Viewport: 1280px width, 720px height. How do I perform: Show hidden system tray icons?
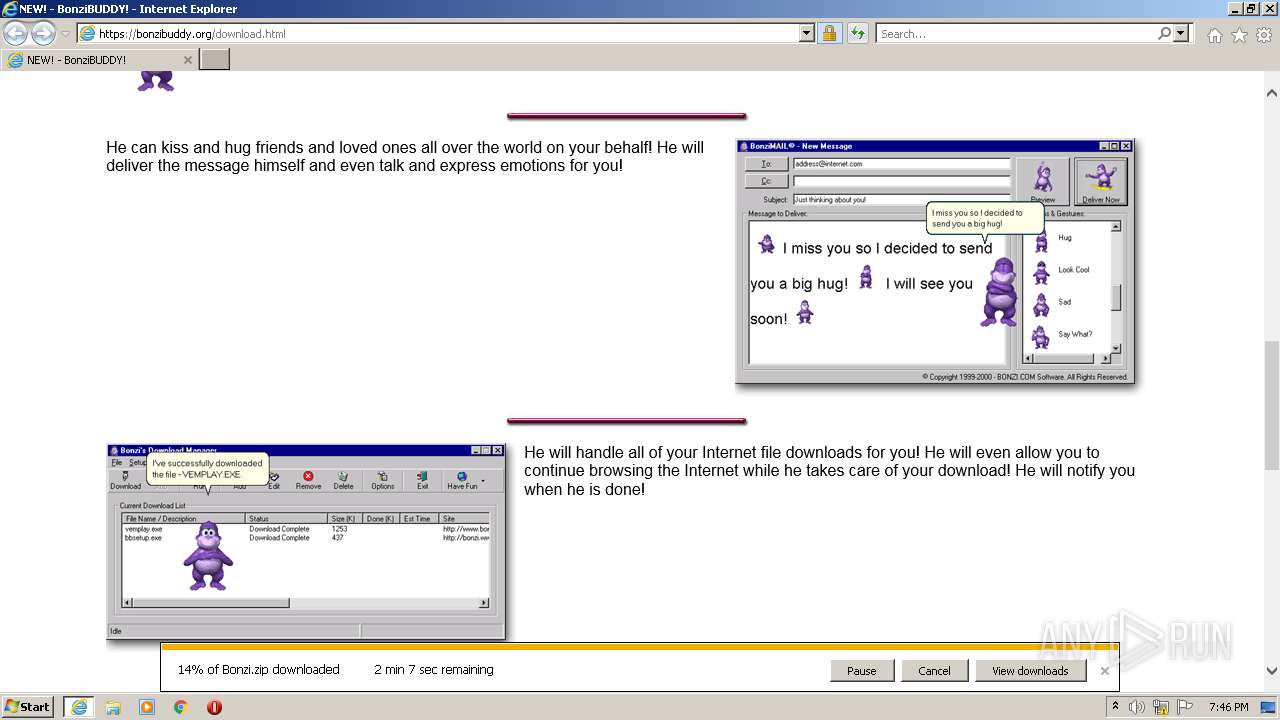[1116, 707]
